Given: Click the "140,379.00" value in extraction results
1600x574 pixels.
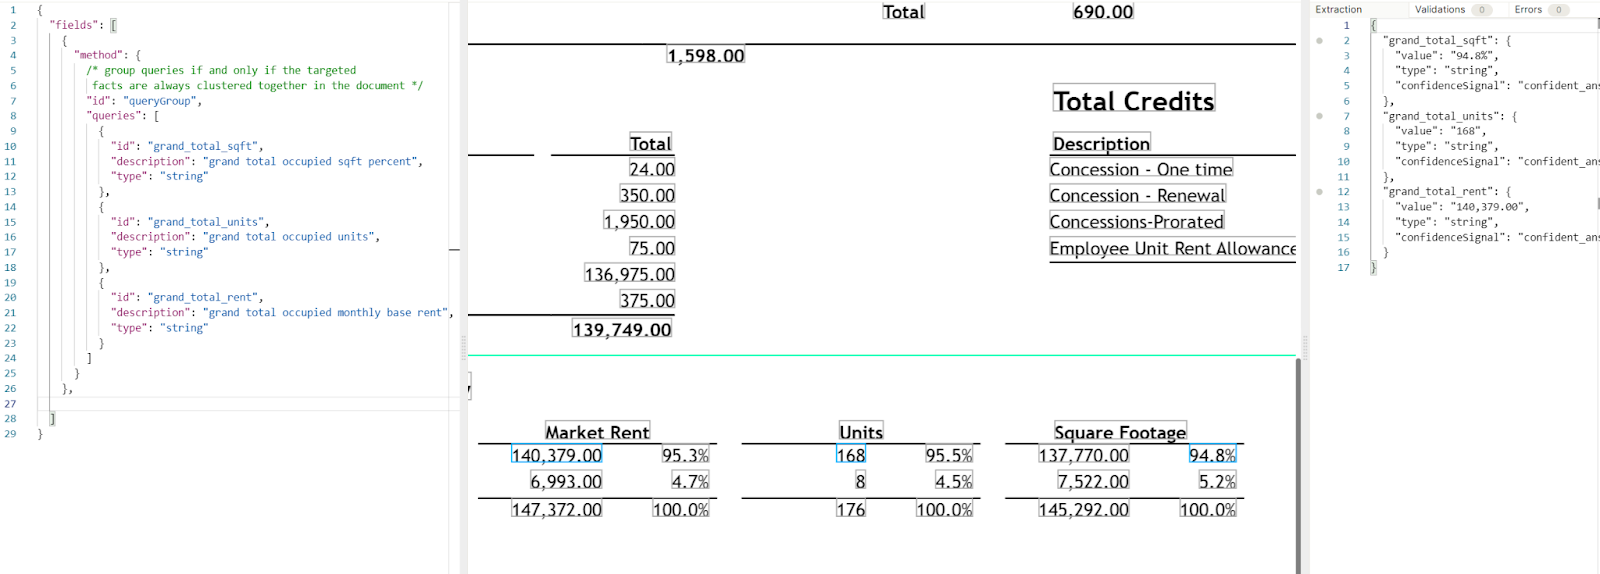Looking at the screenshot, I should pos(1487,207).
